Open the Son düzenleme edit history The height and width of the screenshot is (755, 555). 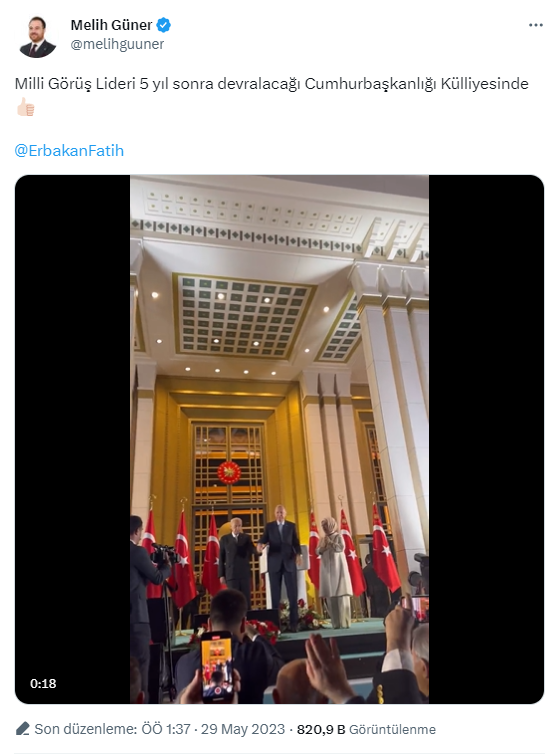pos(85,729)
